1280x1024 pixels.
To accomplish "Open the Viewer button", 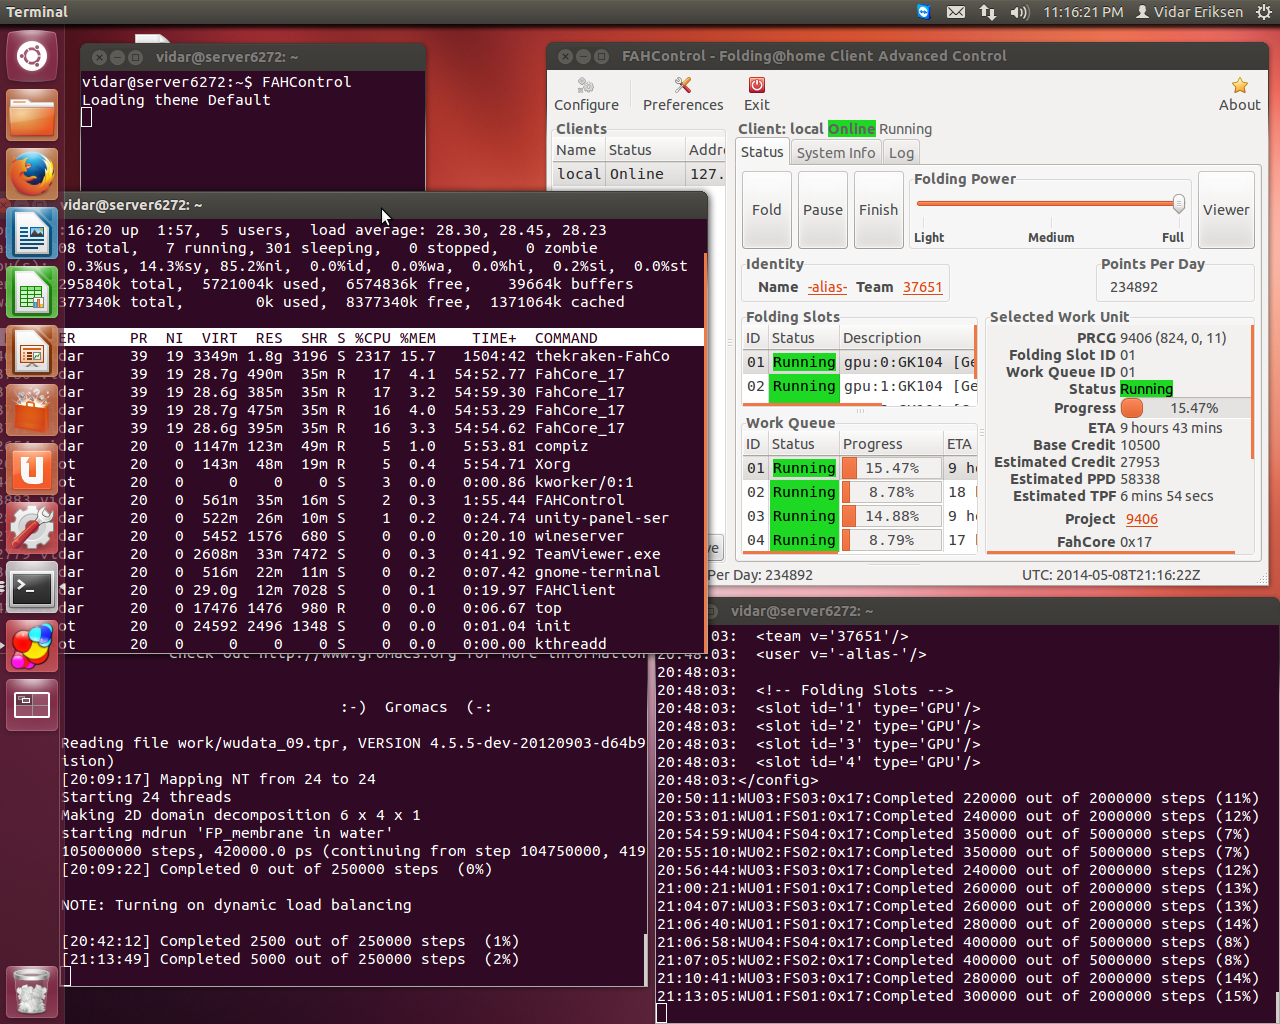I will click(1226, 210).
